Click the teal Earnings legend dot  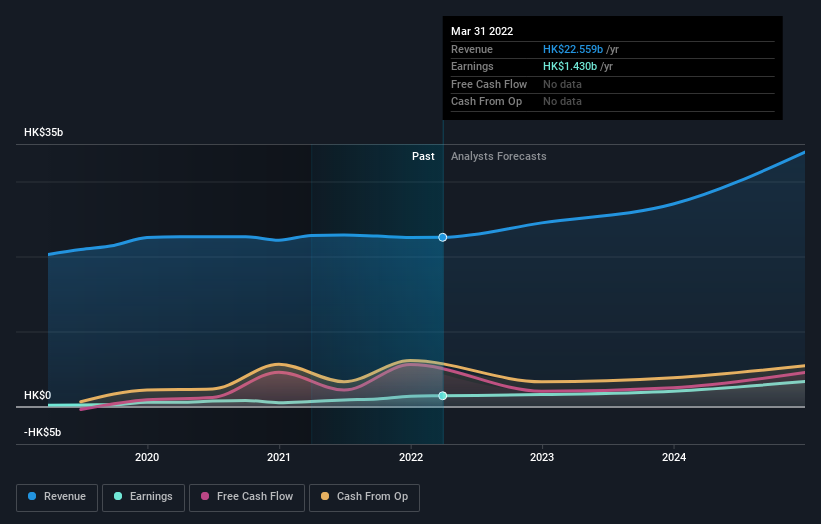(118, 496)
